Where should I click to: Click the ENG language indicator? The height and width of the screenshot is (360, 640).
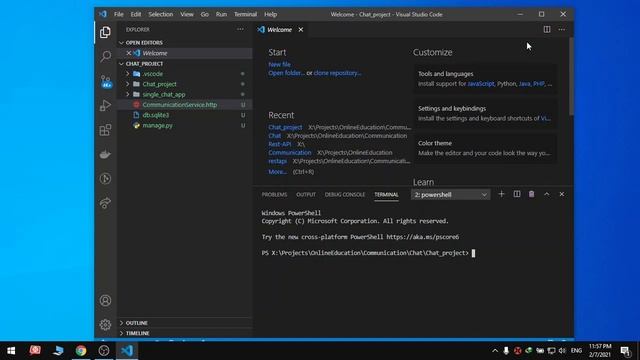pyautogui.click(x=576, y=351)
